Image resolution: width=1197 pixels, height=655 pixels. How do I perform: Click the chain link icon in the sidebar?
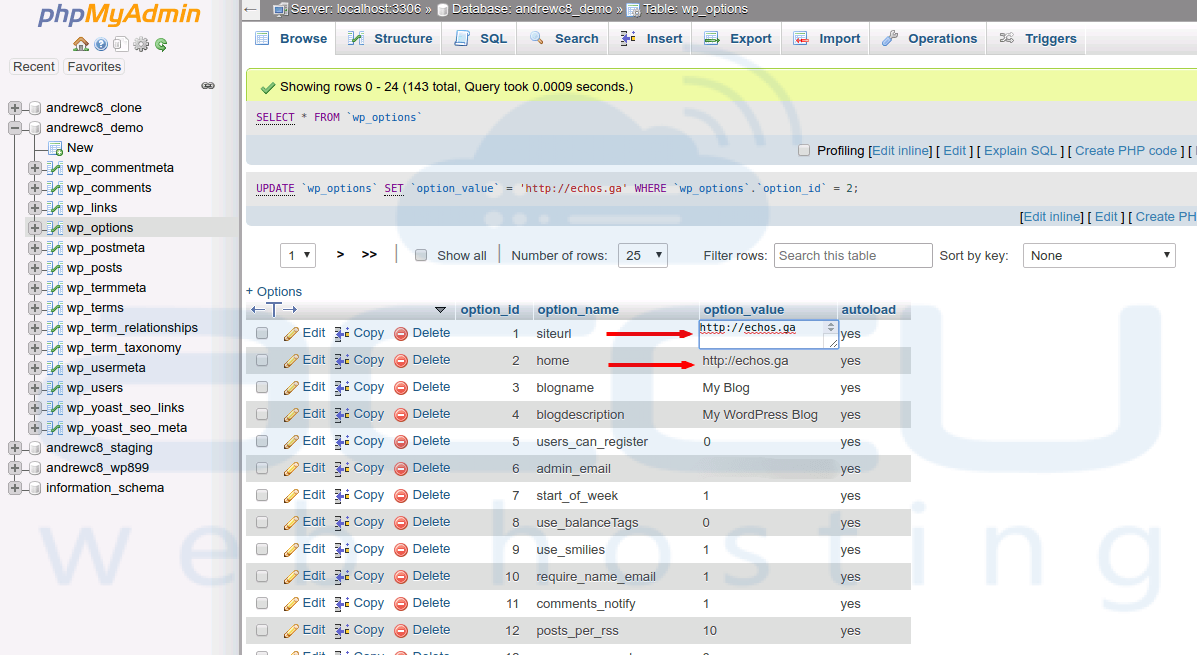tap(208, 86)
